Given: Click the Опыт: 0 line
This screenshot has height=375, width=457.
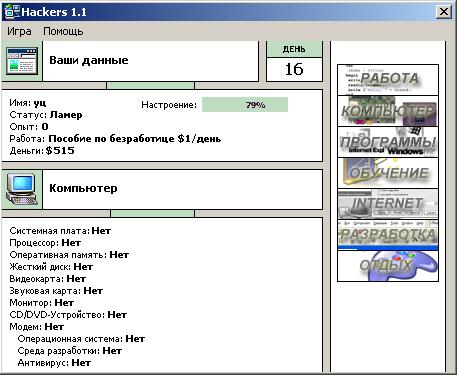Looking at the screenshot, I should click(29, 127).
